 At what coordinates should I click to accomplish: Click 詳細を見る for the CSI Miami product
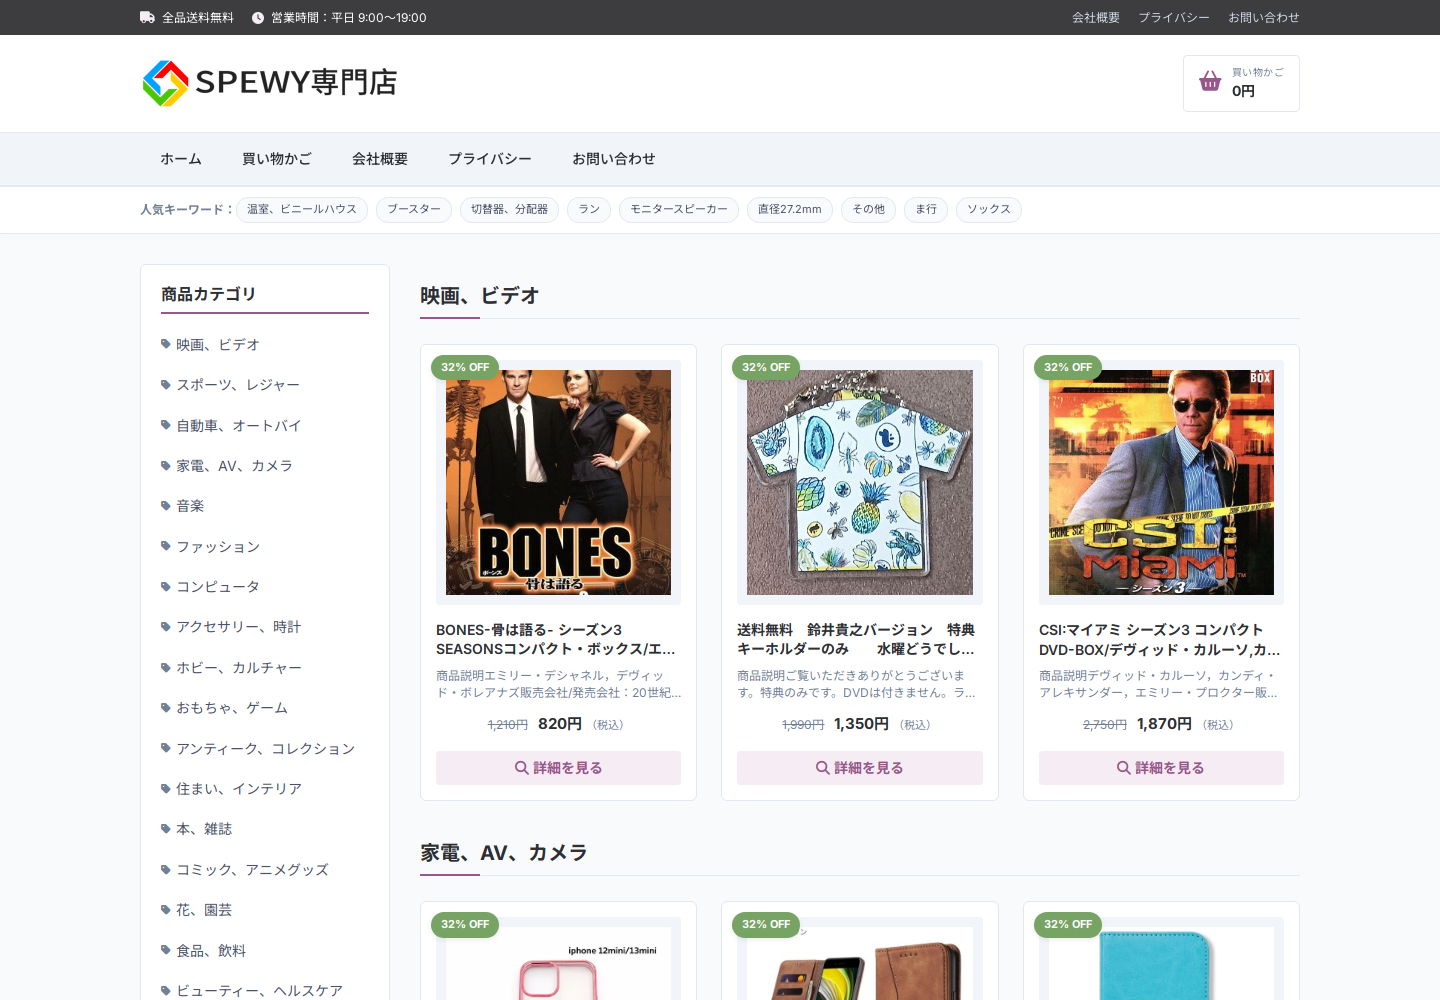click(1161, 768)
